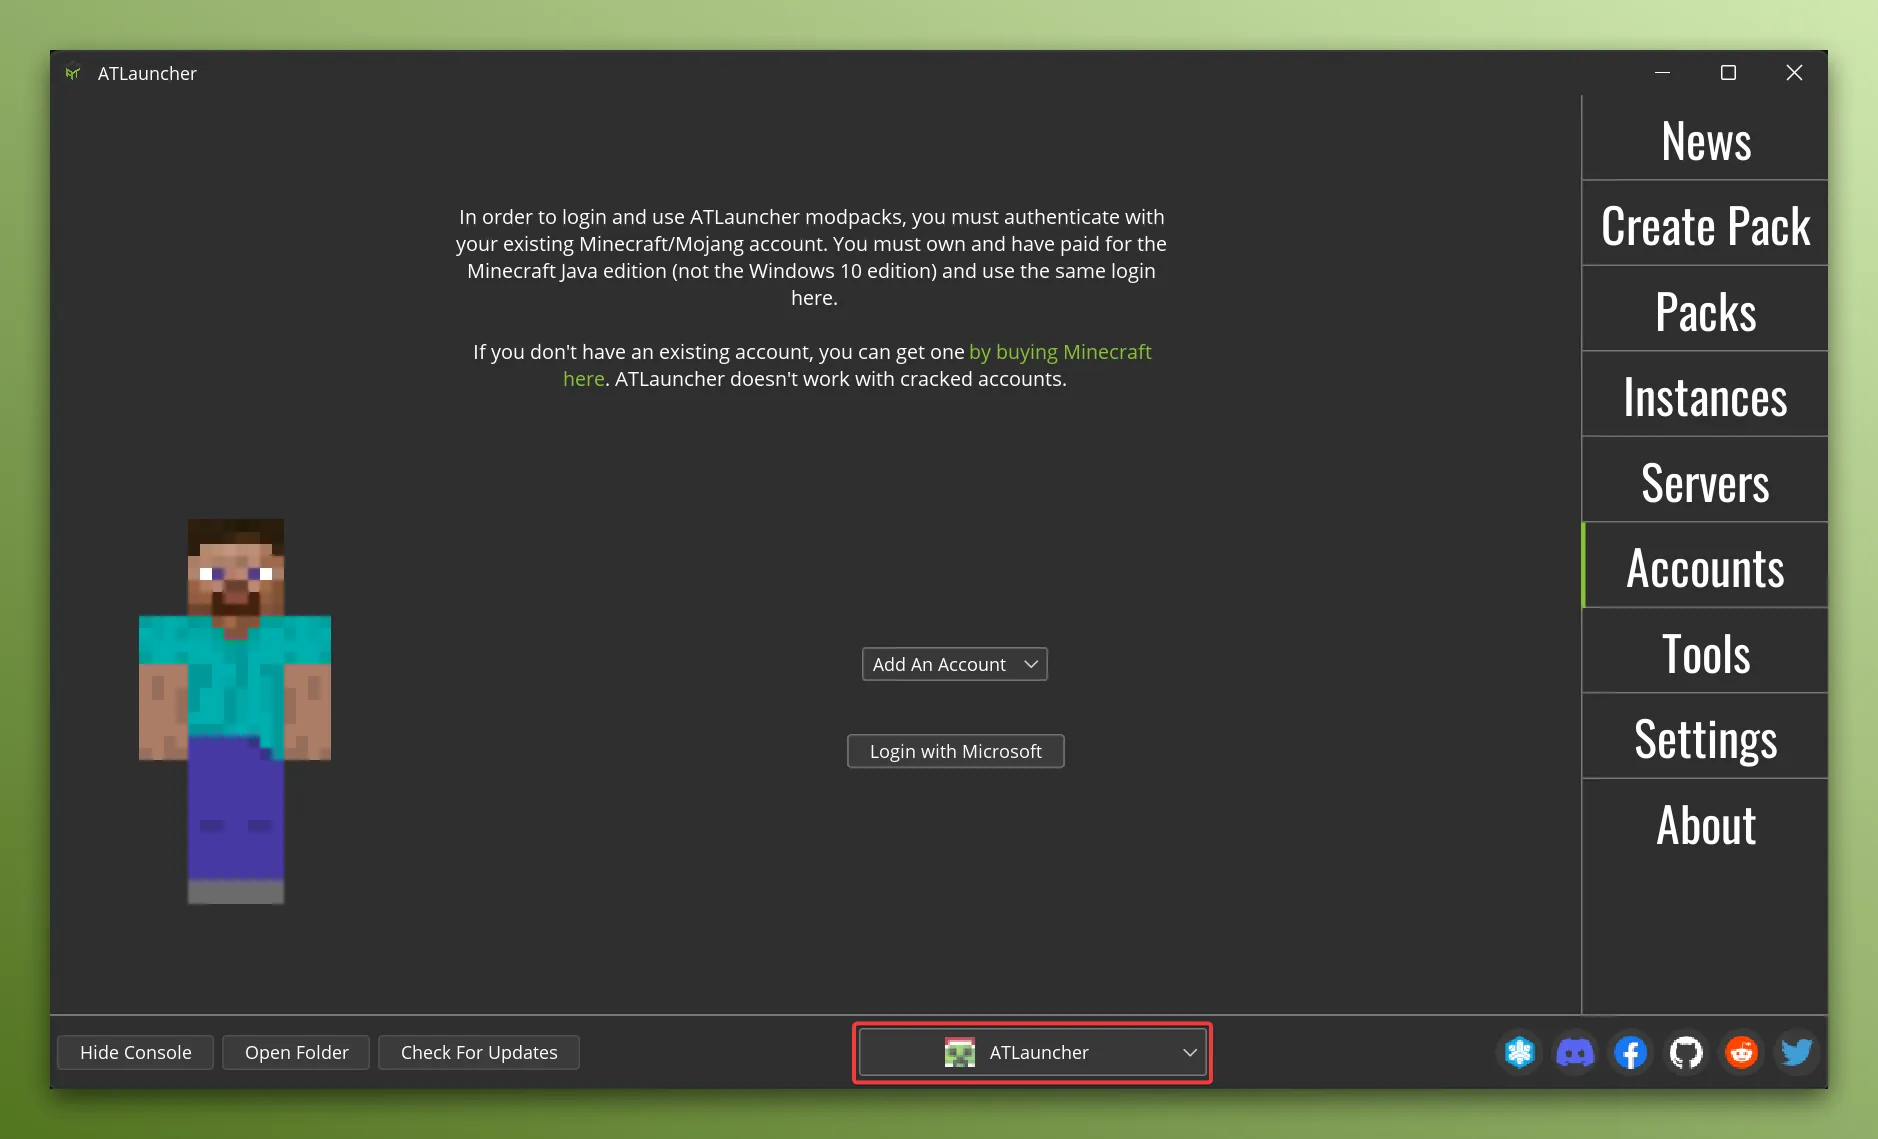Click the ATLauncher logo in the title bar

click(72, 72)
